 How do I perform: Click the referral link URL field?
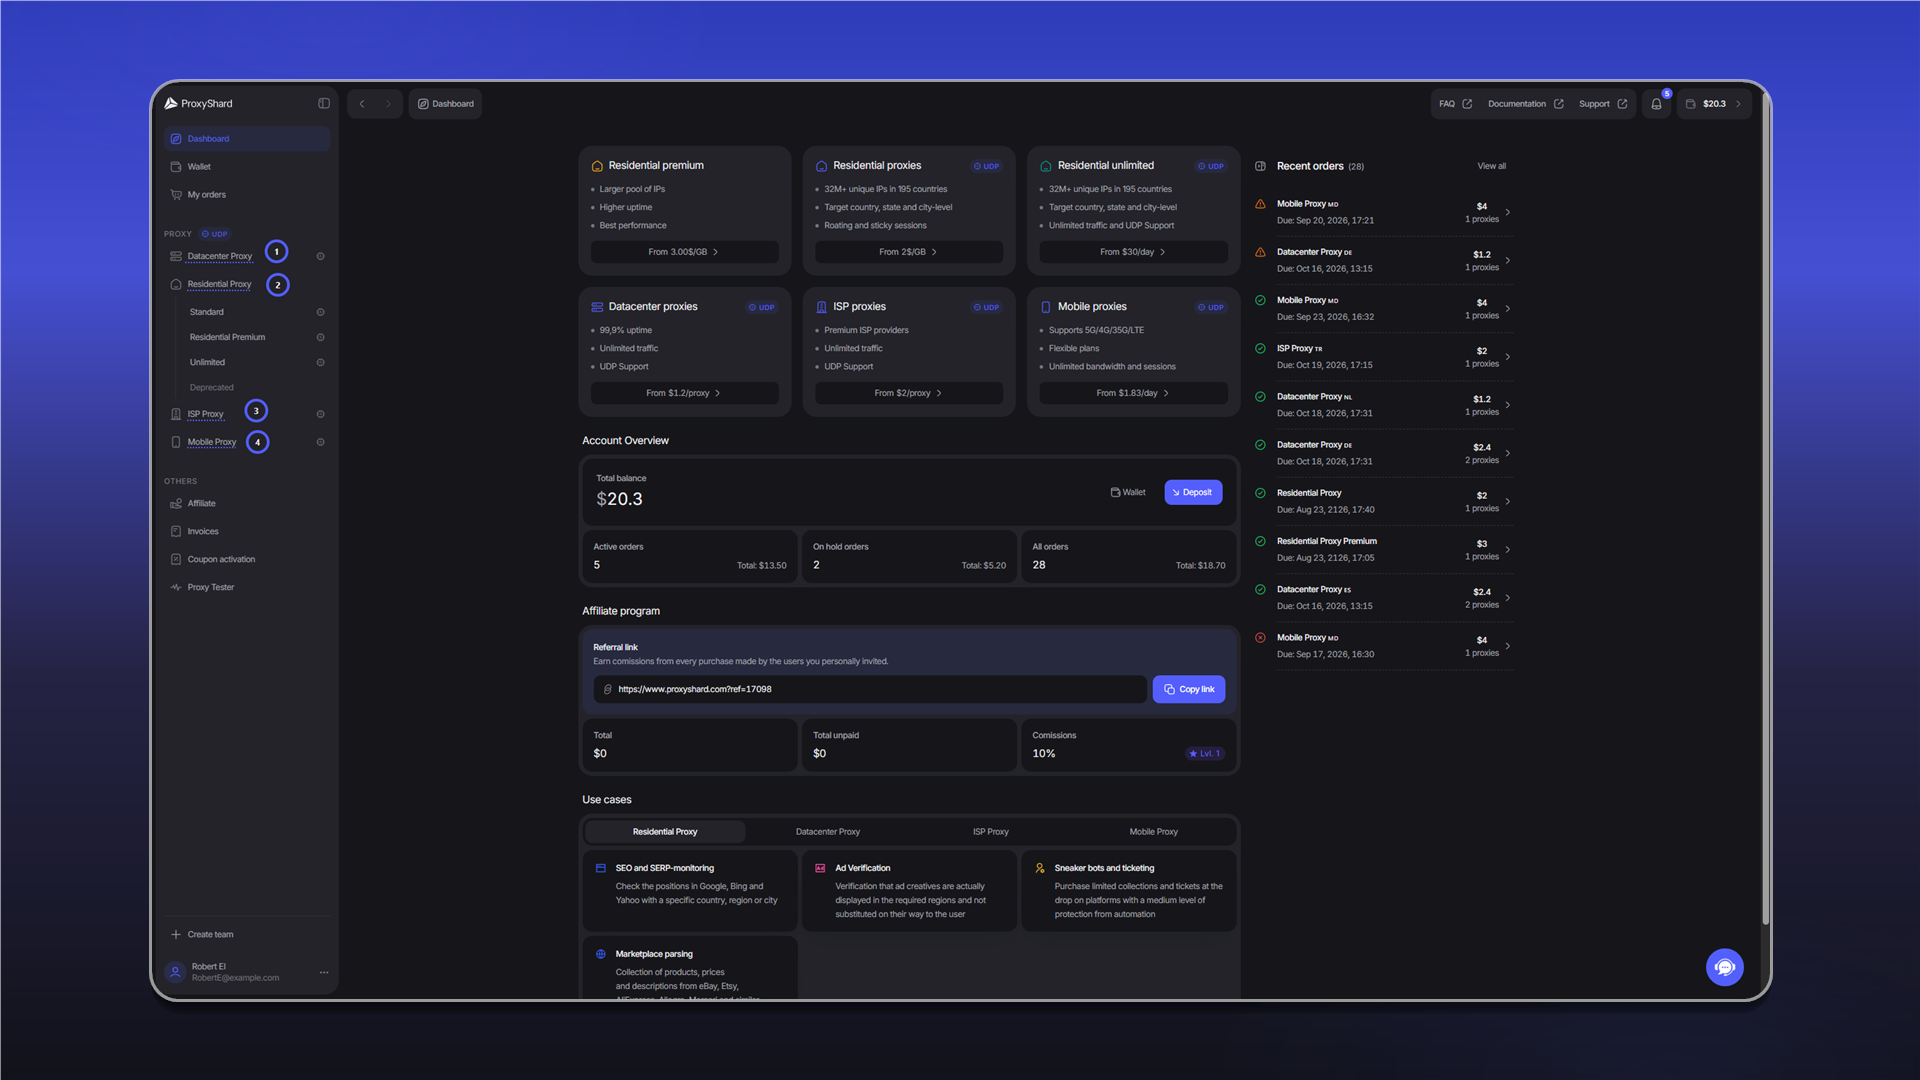869,690
